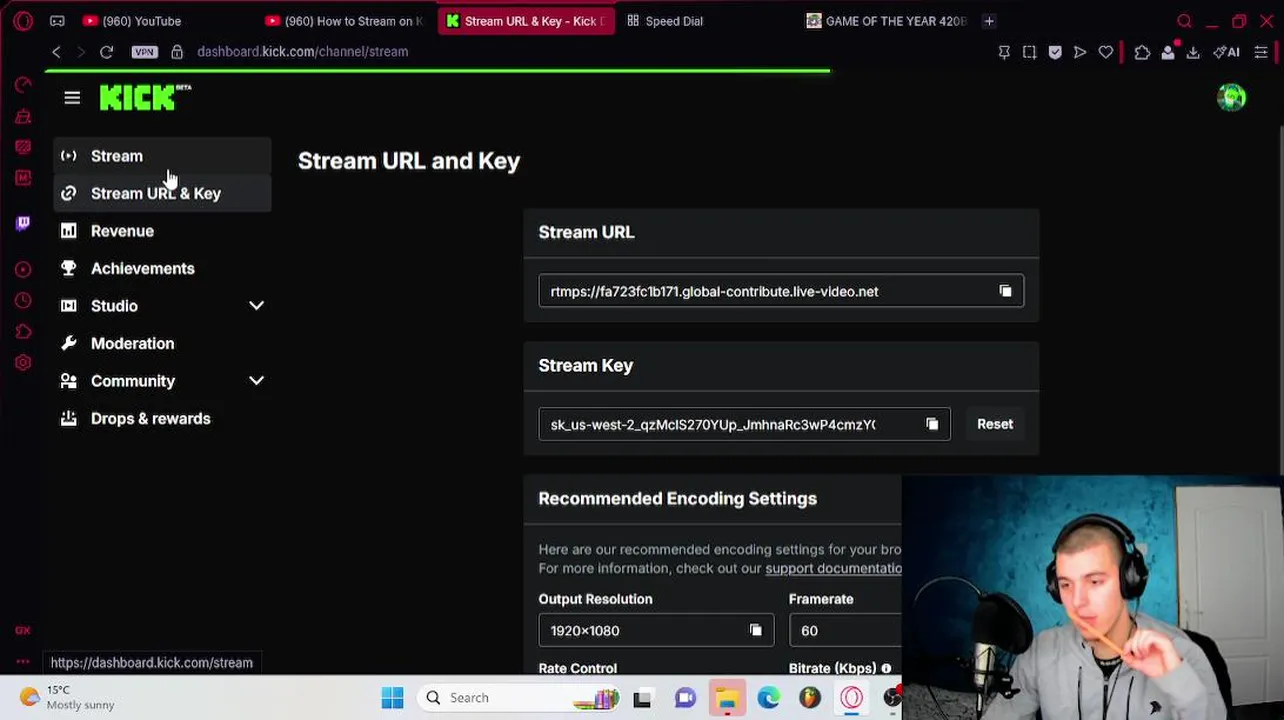Open a new browser tab
The image size is (1284, 720).
tap(989, 21)
